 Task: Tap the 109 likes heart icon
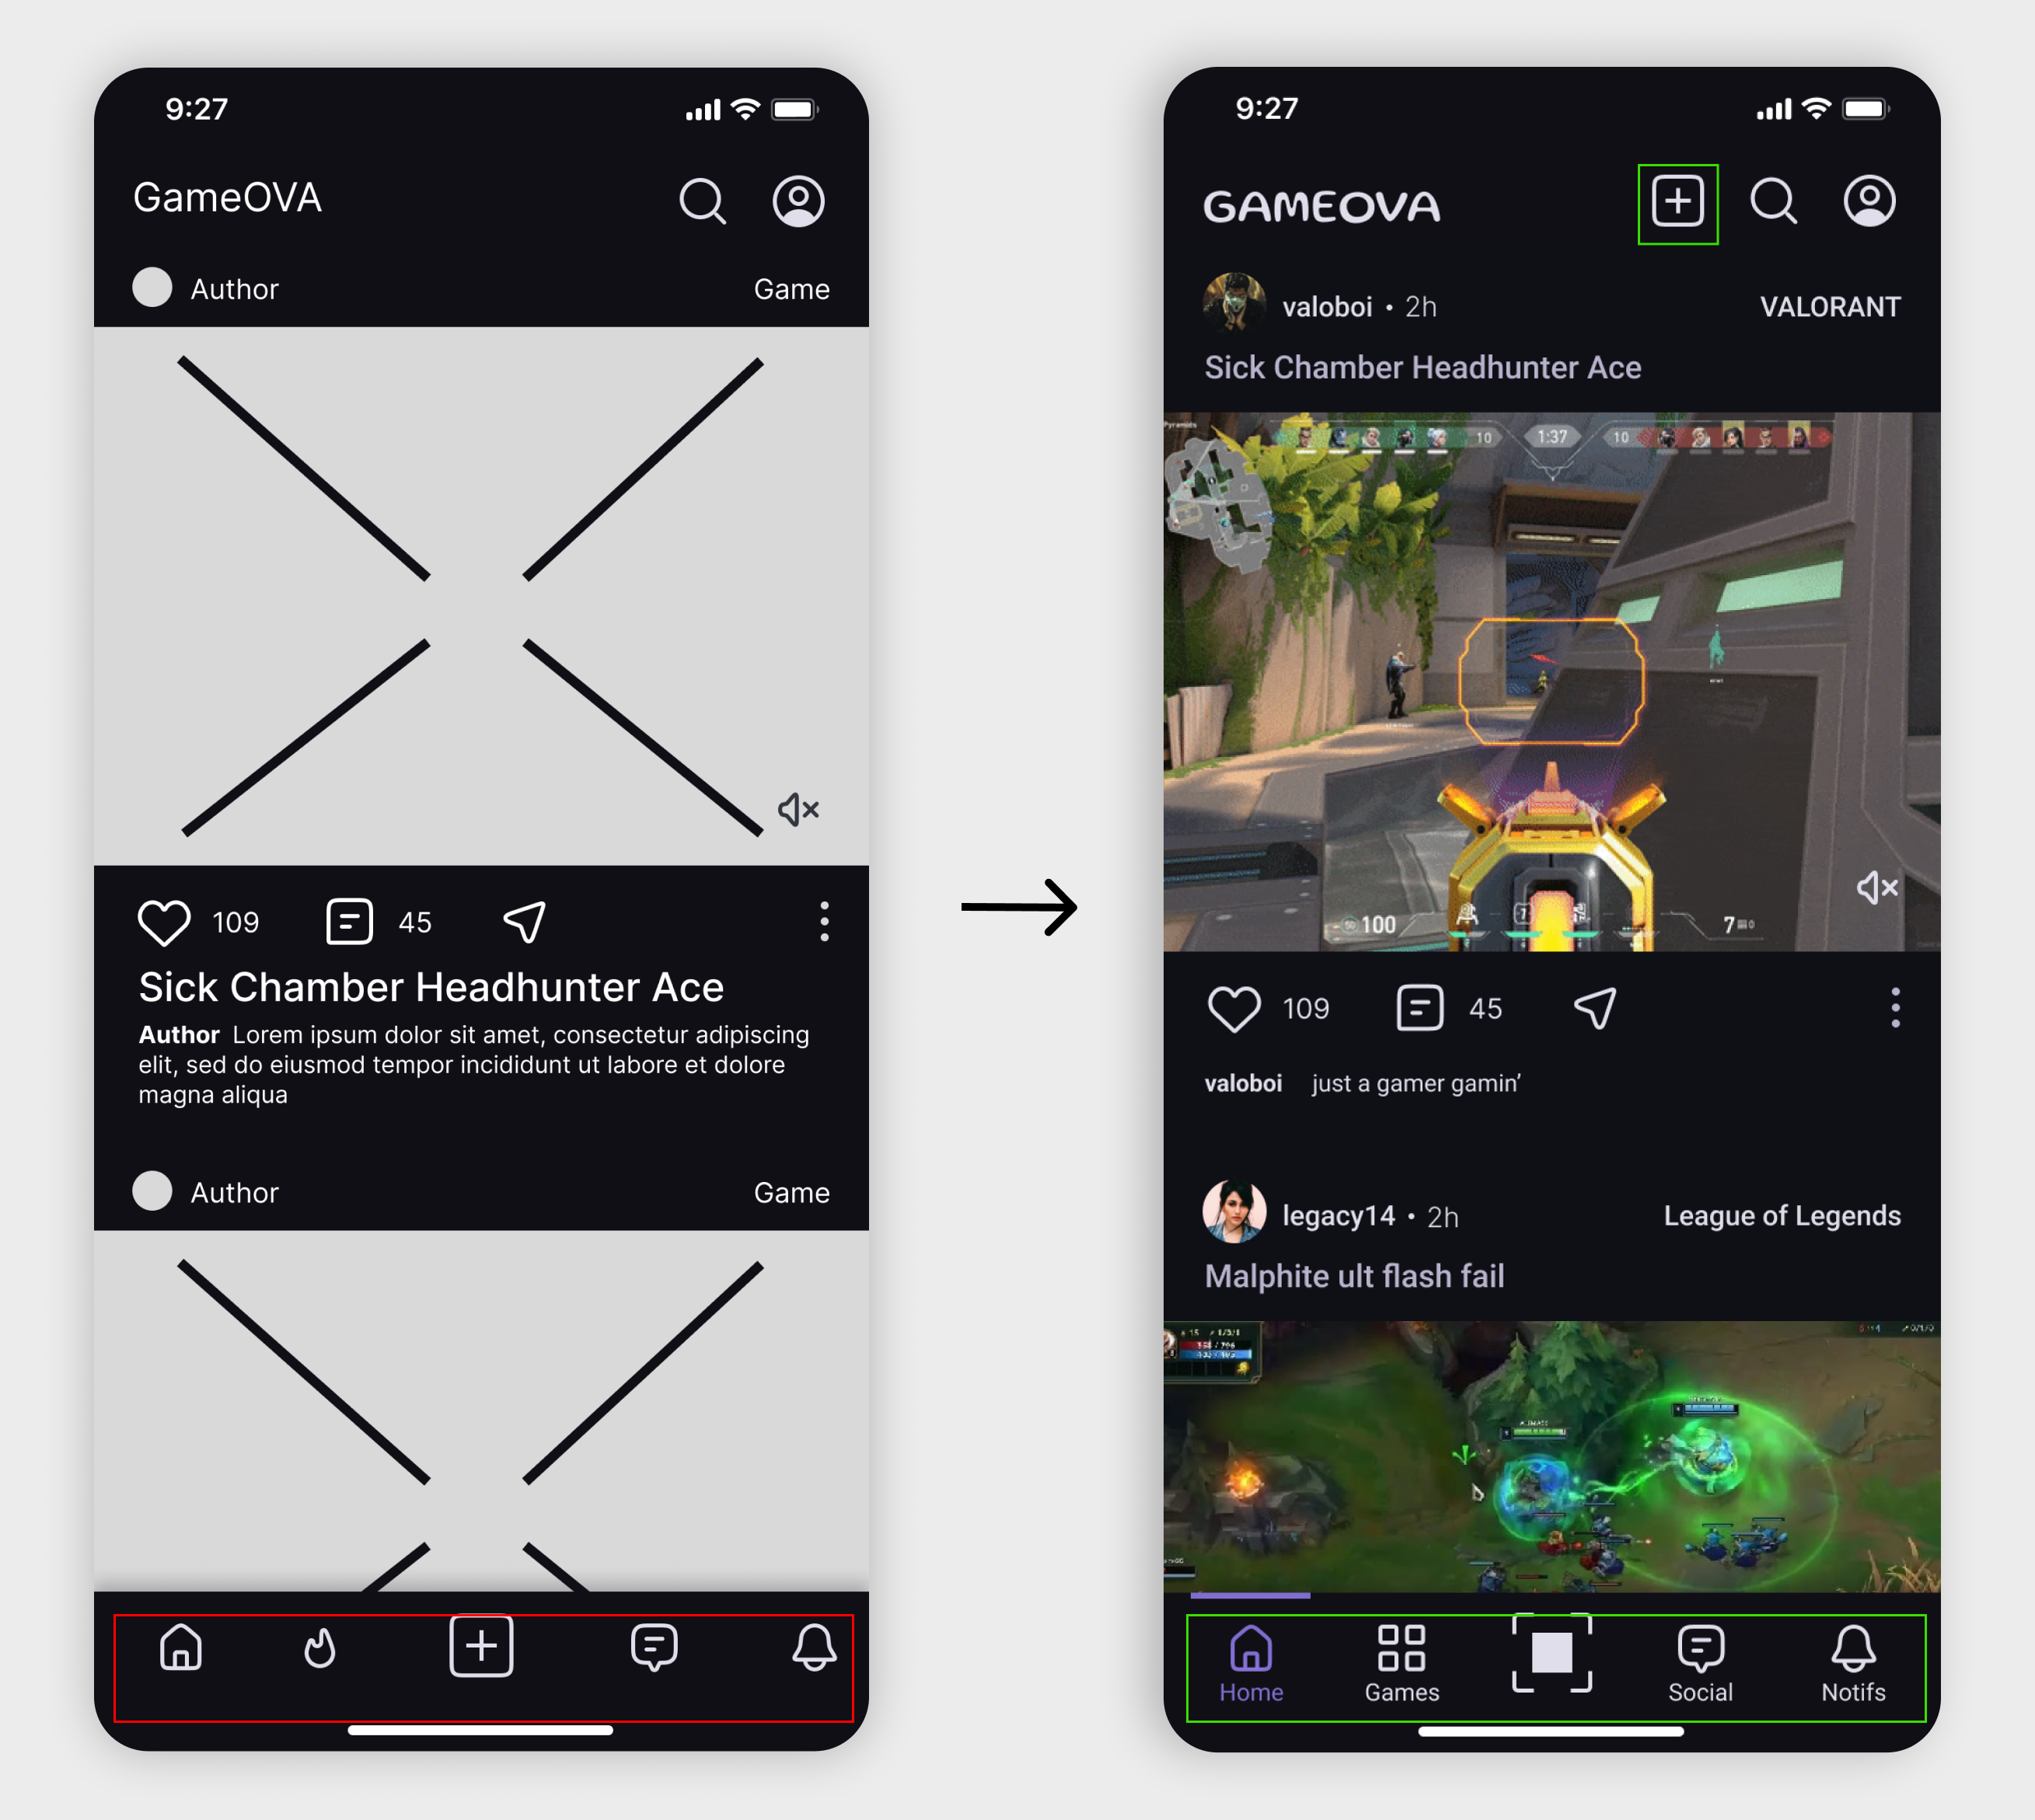click(x=1230, y=1003)
